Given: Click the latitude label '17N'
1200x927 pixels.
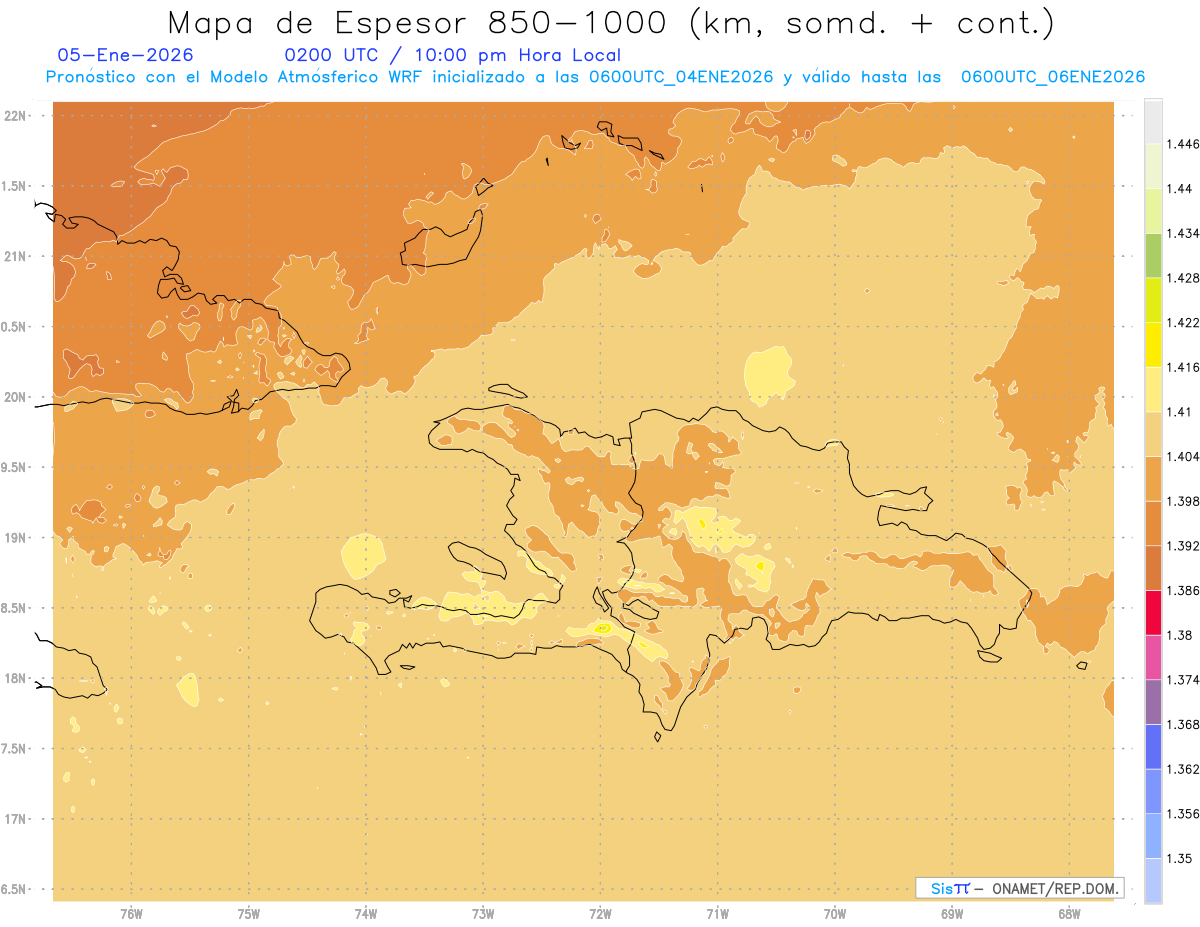Looking at the screenshot, I should pyautogui.click(x=16, y=819).
